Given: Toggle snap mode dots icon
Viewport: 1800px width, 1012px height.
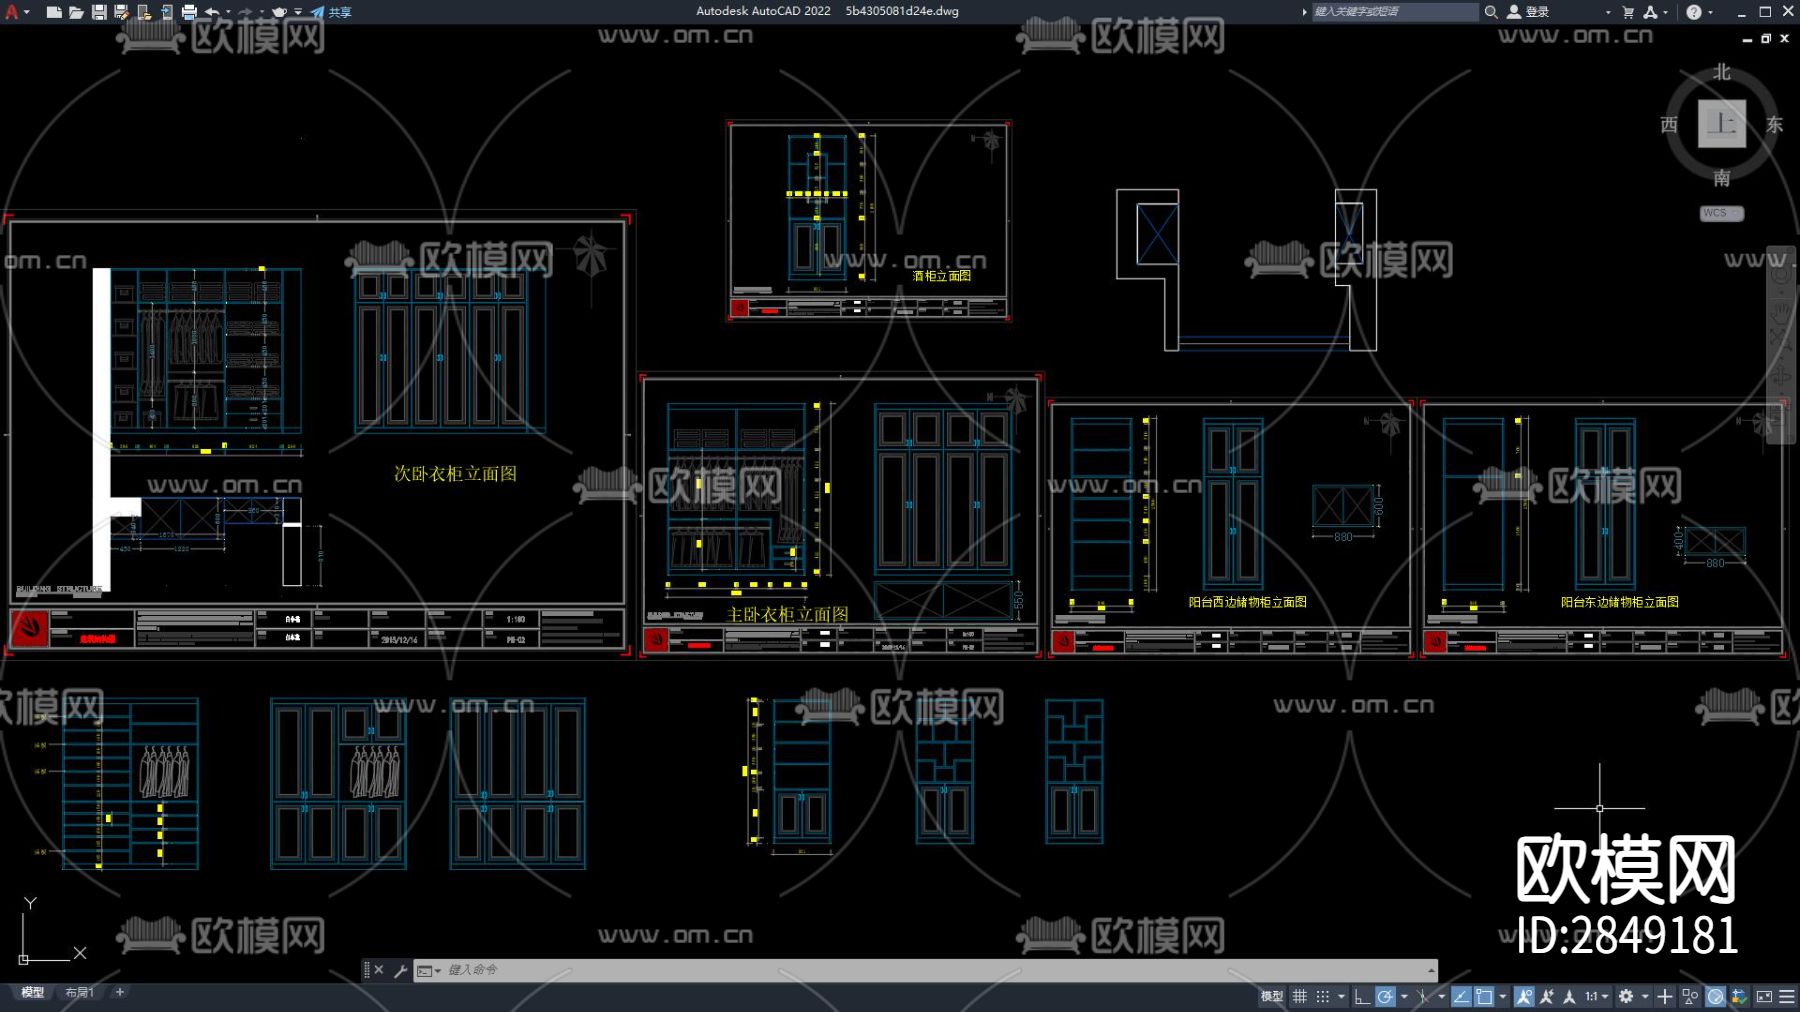Looking at the screenshot, I should pos(1323,996).
